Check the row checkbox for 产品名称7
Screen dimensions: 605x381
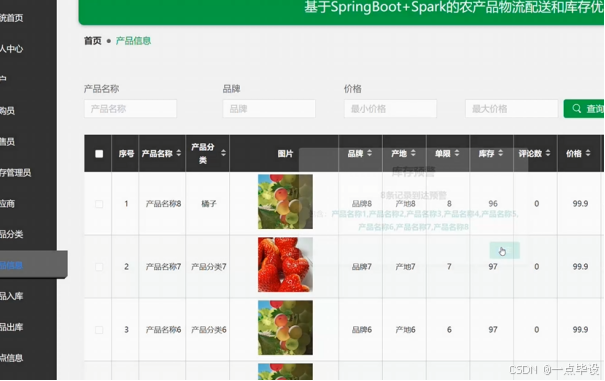(99, 267)
